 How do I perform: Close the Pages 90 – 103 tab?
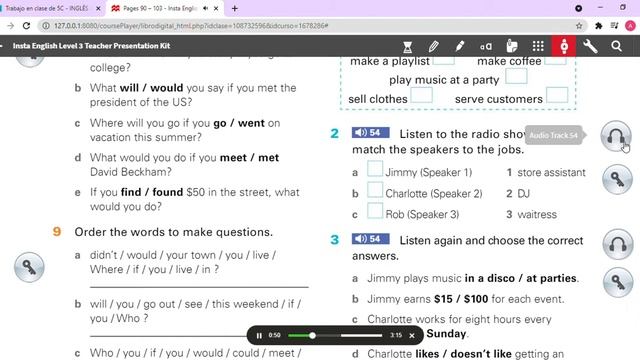[216, 8]
